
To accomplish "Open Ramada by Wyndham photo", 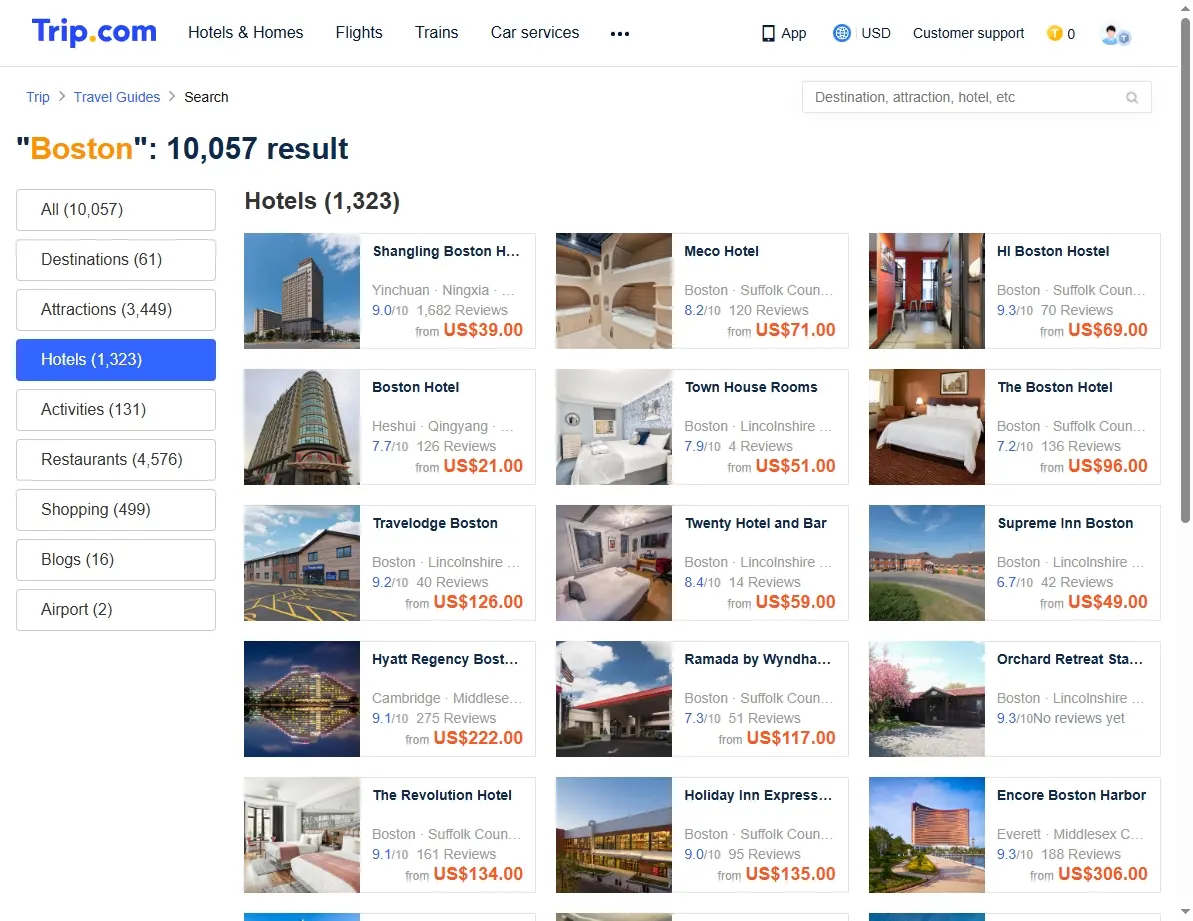I will click(x=614, y=699).
